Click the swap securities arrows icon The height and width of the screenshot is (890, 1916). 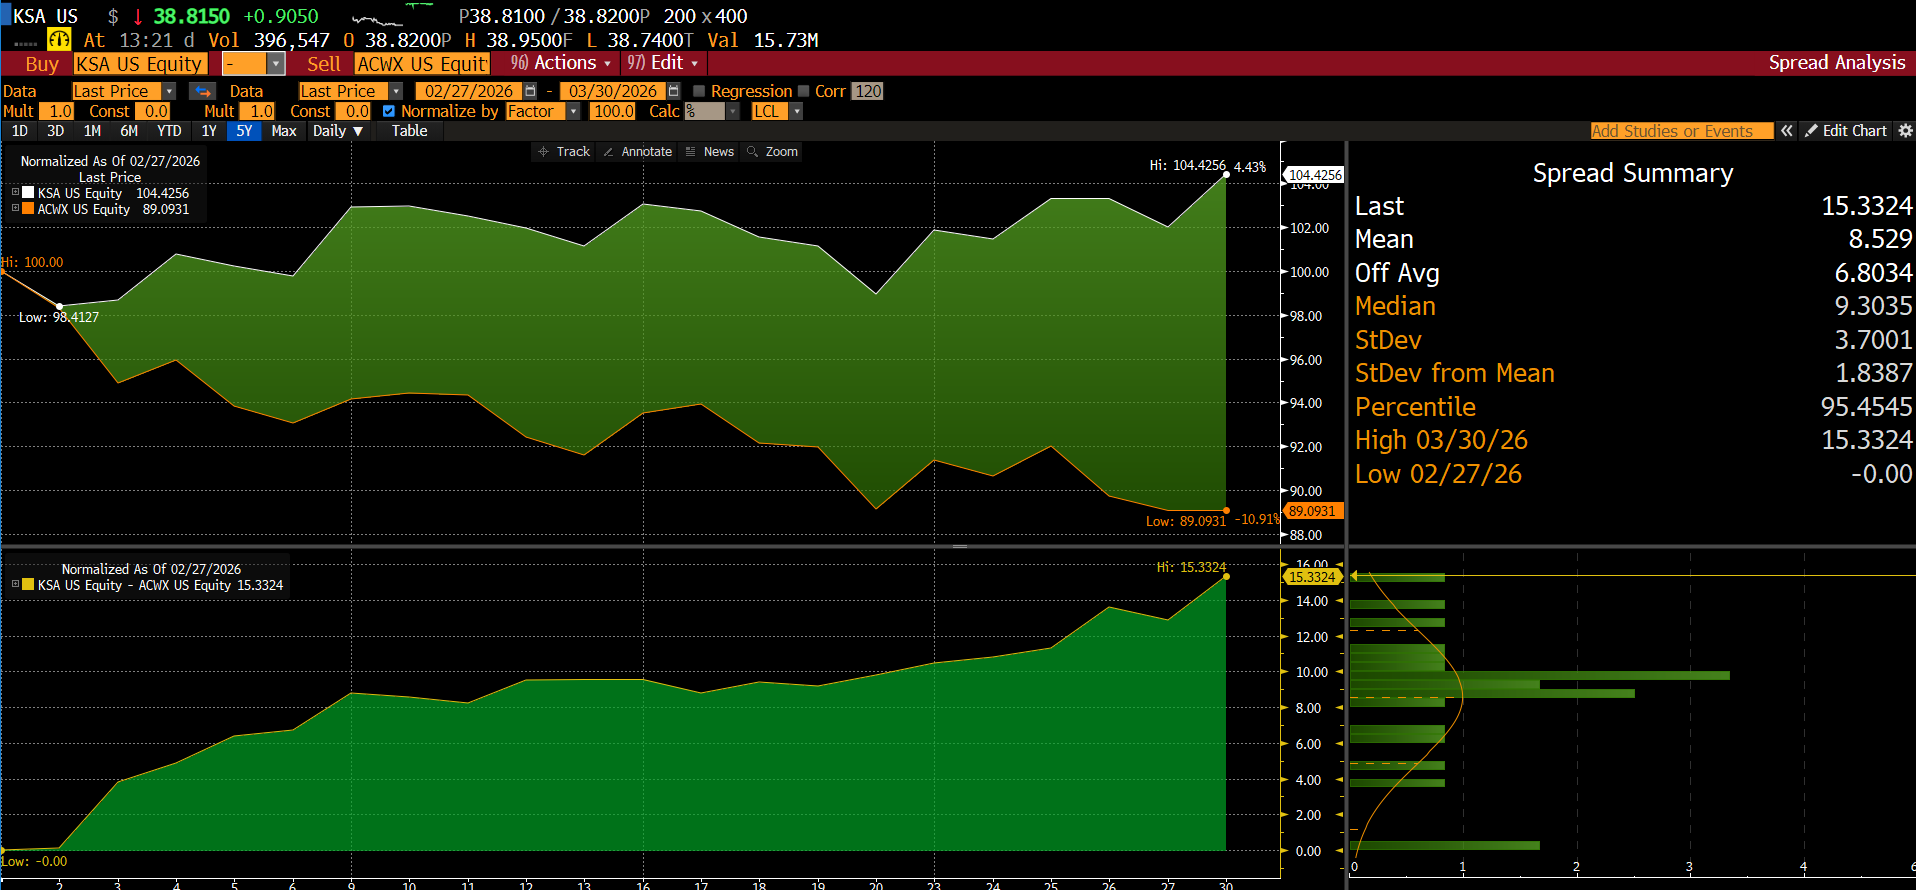[x=203, y=91]
